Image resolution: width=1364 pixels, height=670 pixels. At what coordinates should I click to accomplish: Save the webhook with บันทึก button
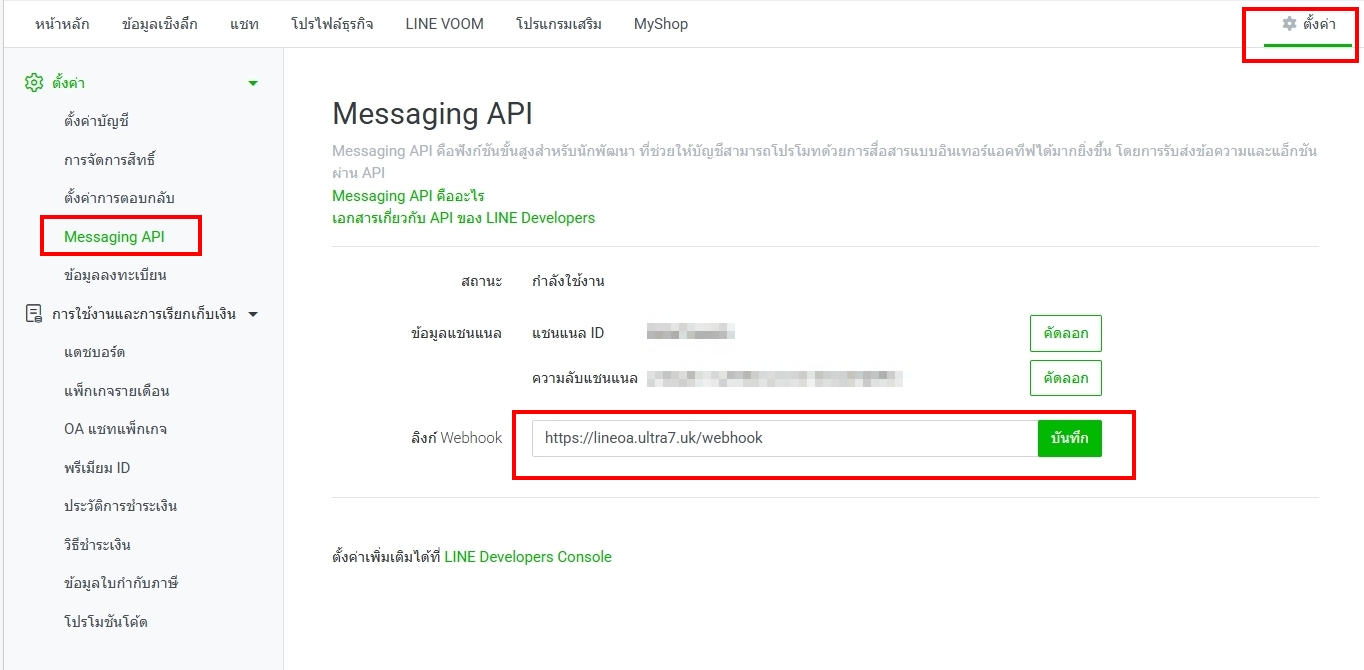[x=1069, y=438]
